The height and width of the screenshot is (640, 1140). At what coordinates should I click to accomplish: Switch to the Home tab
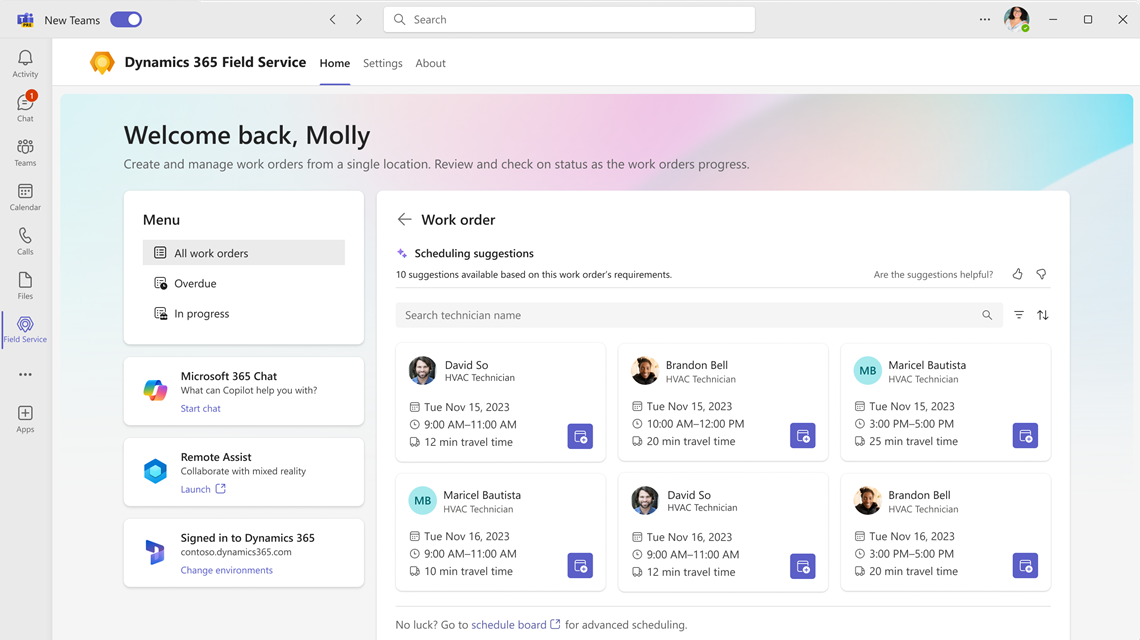click(x=334, y=63)
